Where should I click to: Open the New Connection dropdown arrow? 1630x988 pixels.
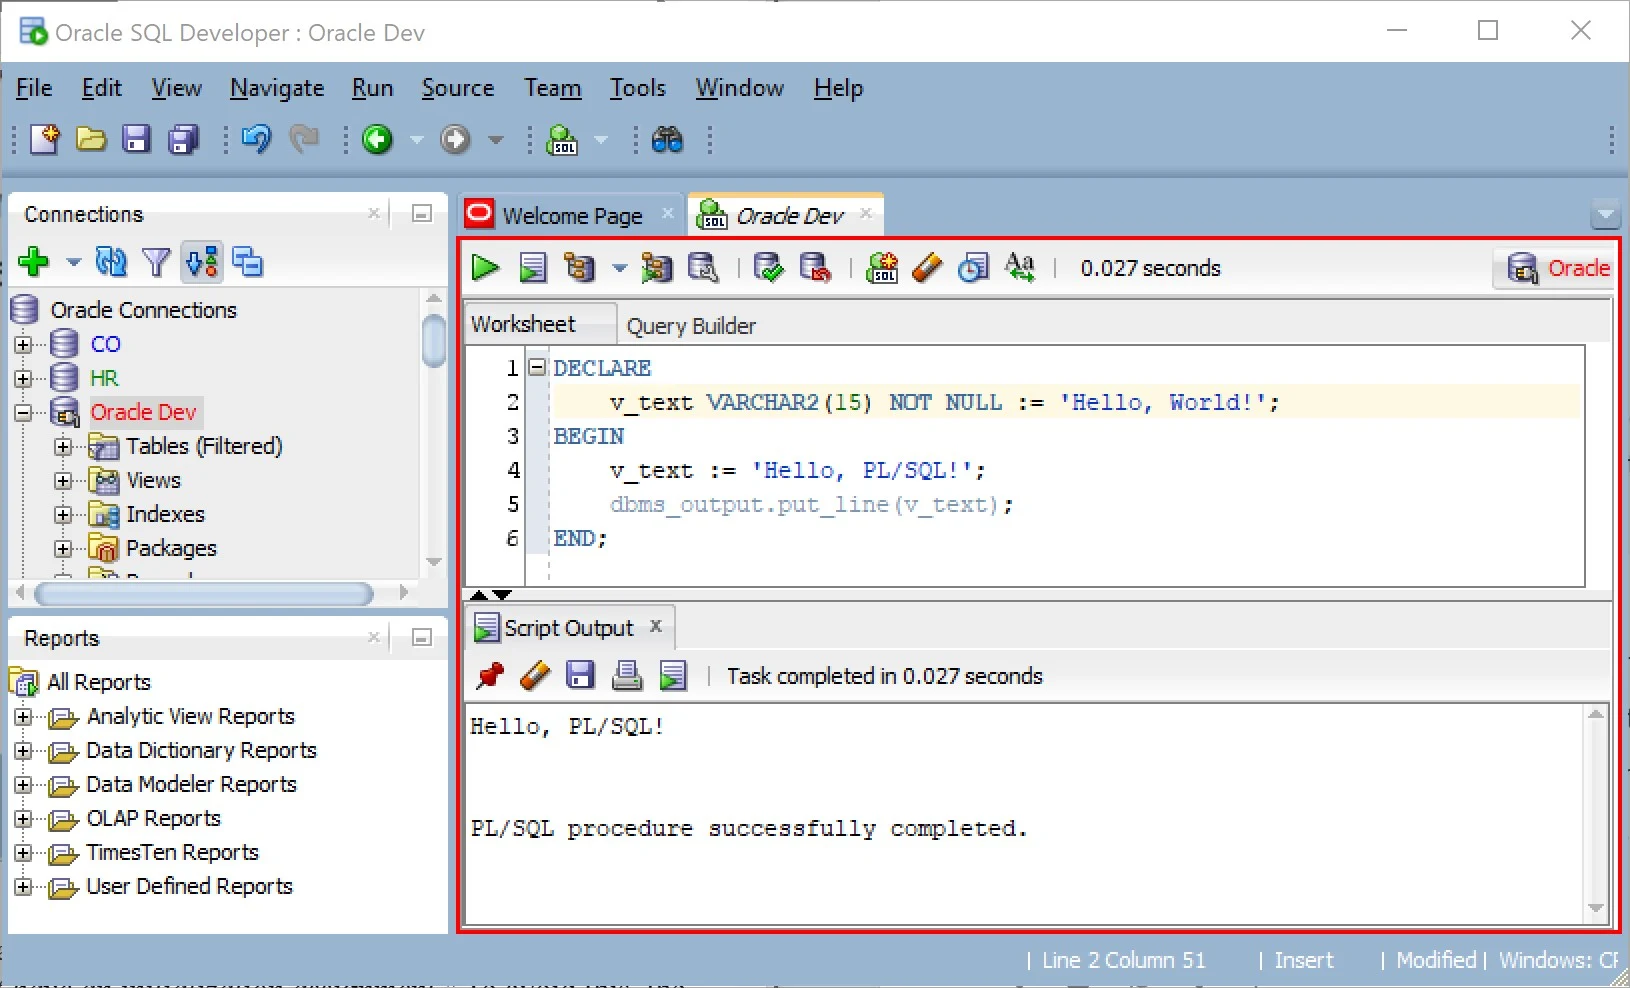click(x=73, y=263)
